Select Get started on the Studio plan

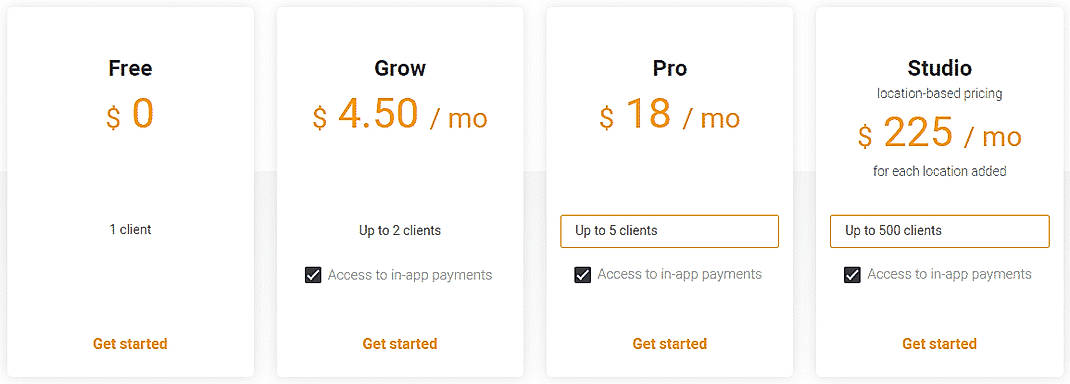939,344
